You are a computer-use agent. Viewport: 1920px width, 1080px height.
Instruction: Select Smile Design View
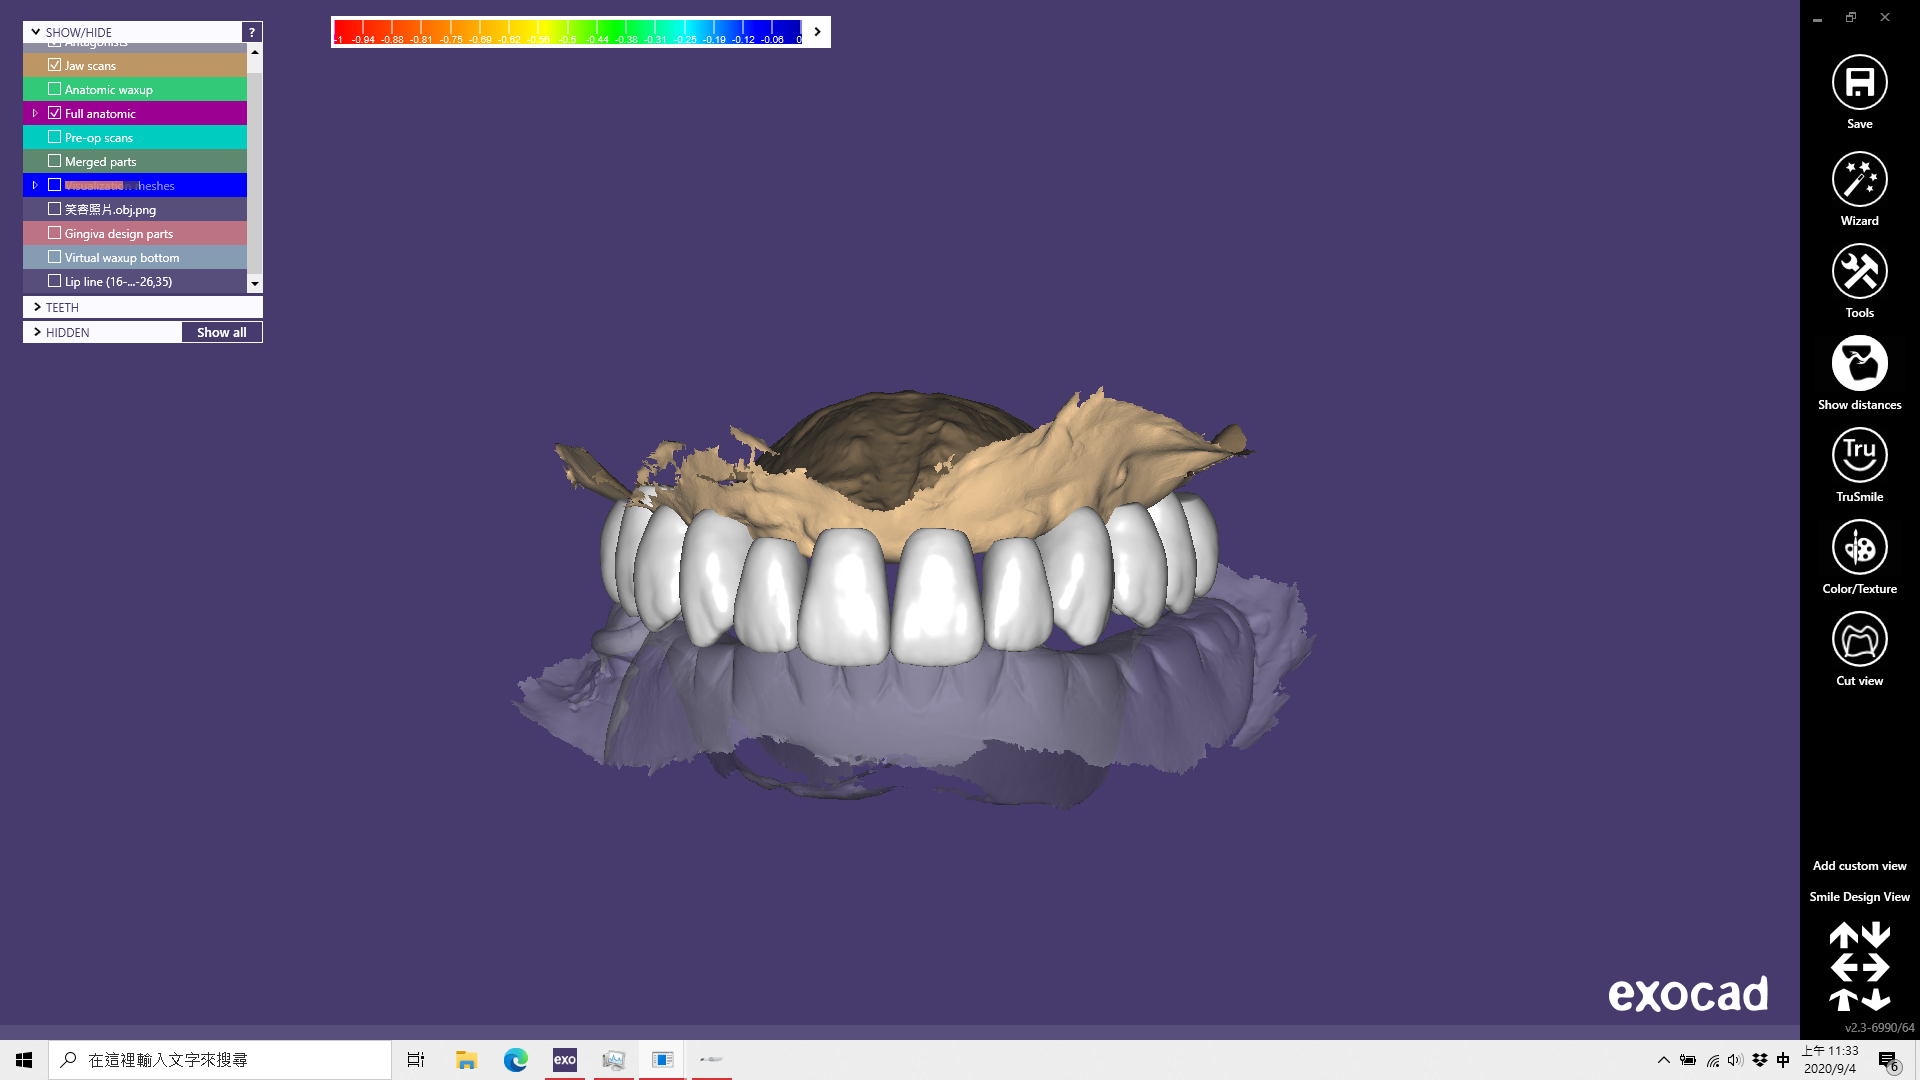click(1859, 897)
